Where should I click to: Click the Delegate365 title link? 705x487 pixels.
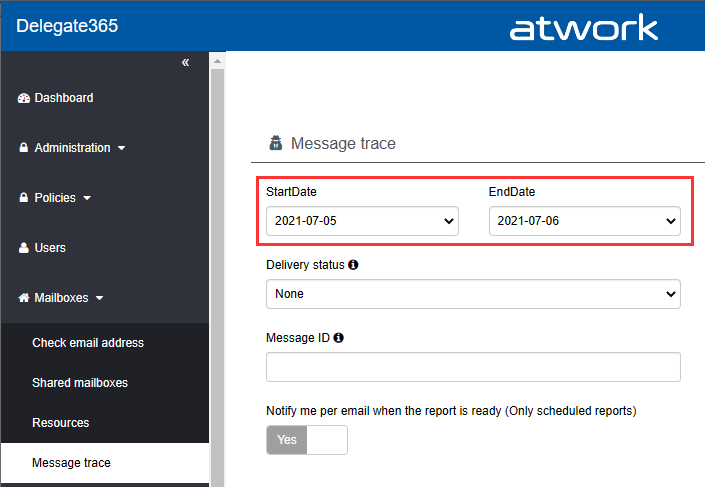coord(67,26)
